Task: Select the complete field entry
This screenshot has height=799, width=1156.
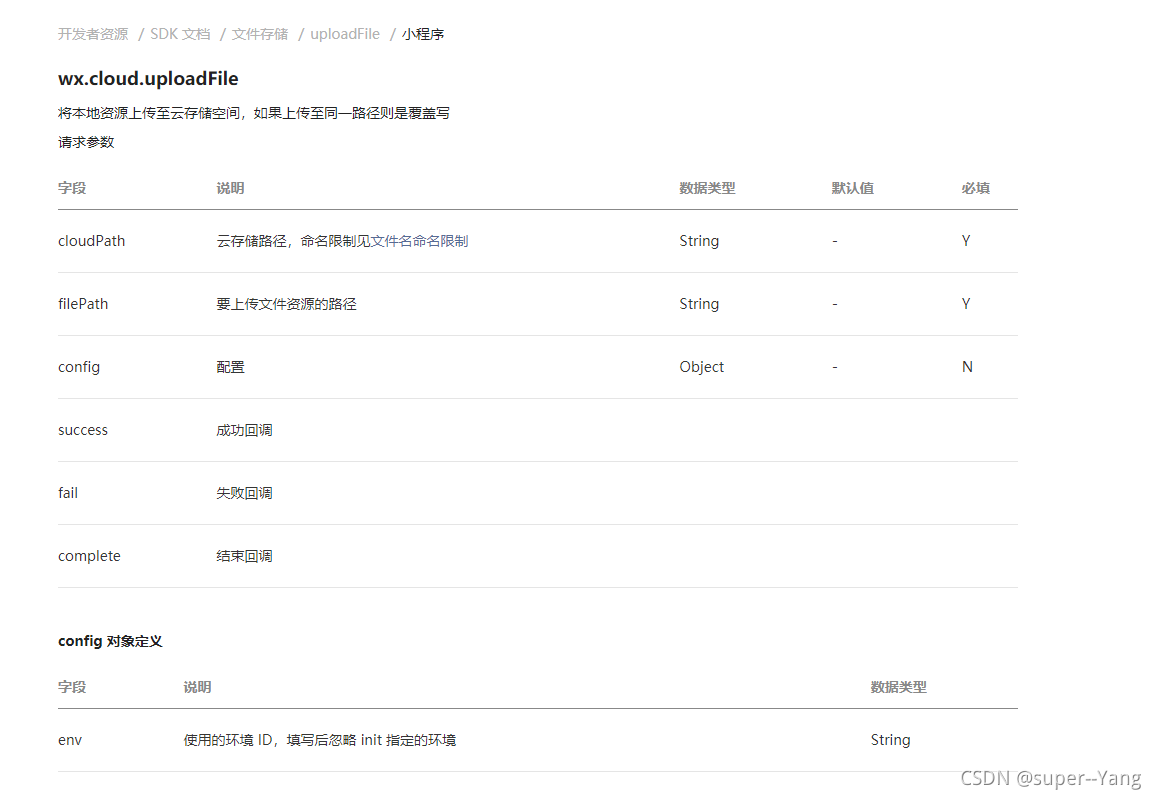Action: pos(89,555)
